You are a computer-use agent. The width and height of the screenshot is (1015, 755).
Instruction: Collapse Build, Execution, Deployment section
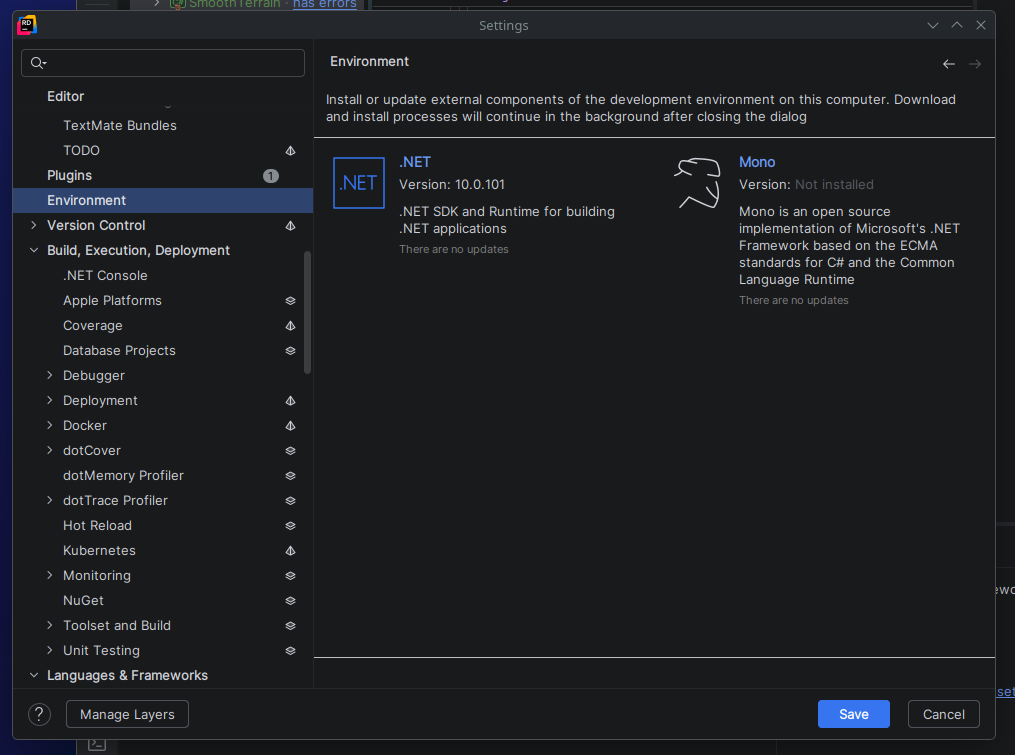(x=34, y=251)
